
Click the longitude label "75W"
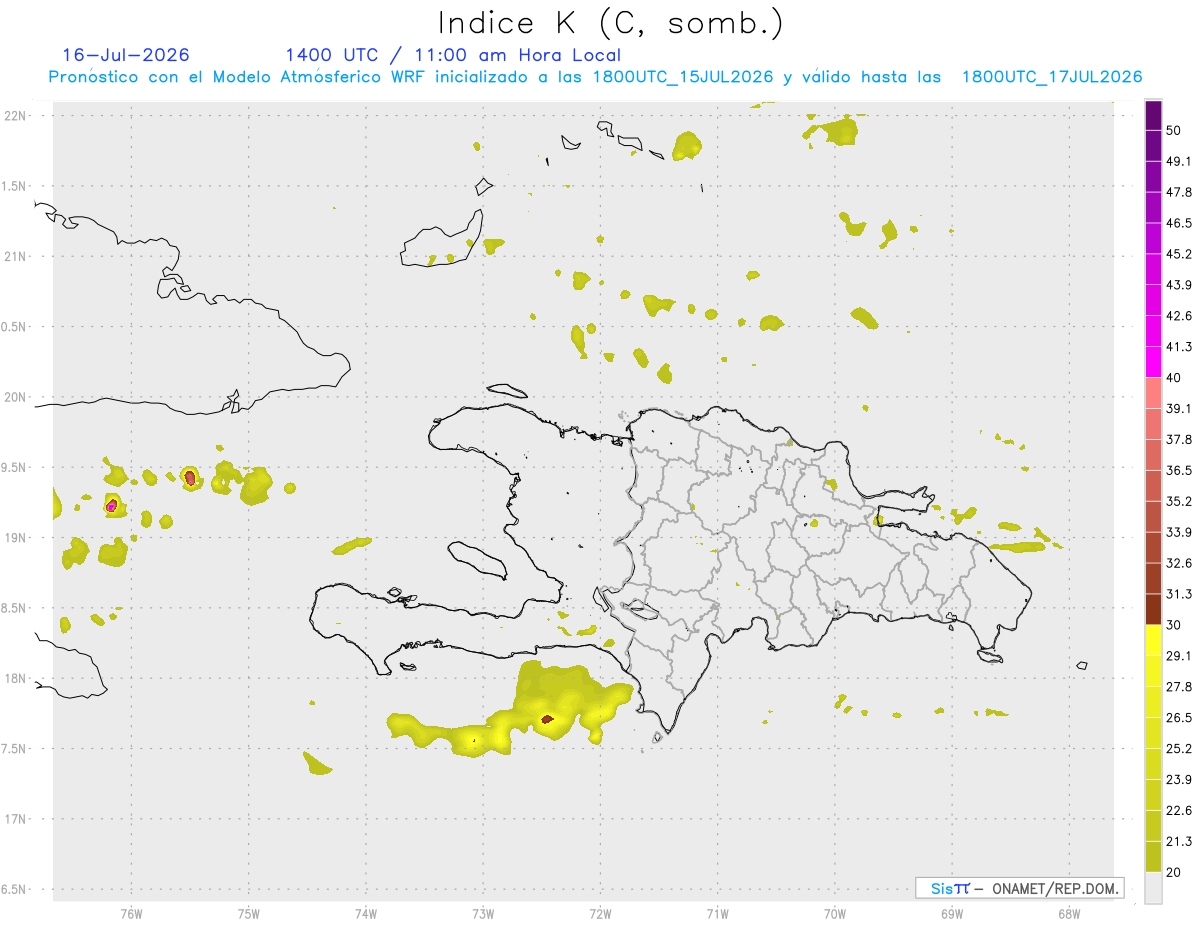(x=249, y=913)
